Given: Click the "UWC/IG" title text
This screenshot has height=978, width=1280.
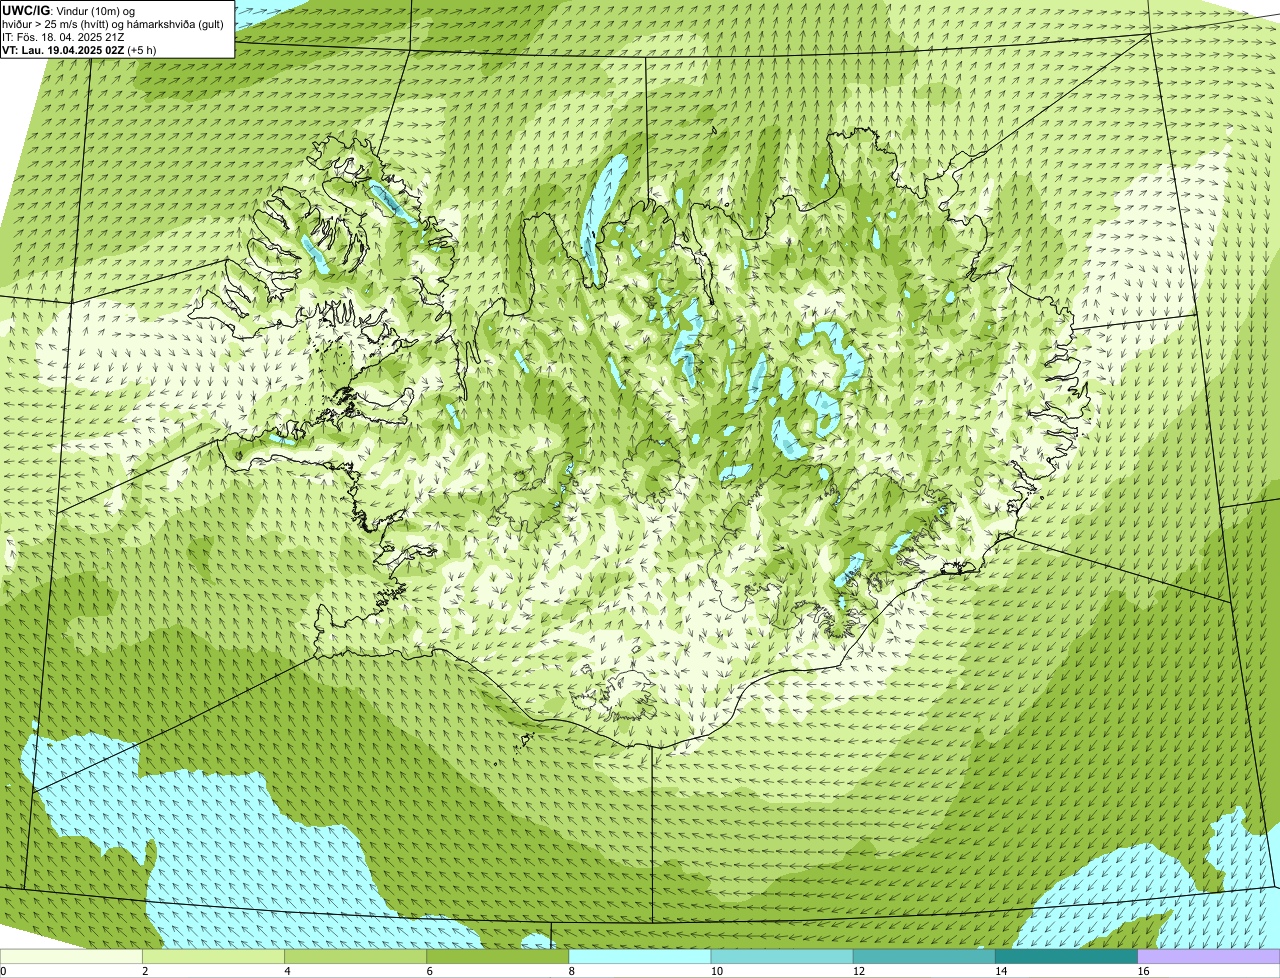Looking at the screenshot, I should click(x=26, y=11).
